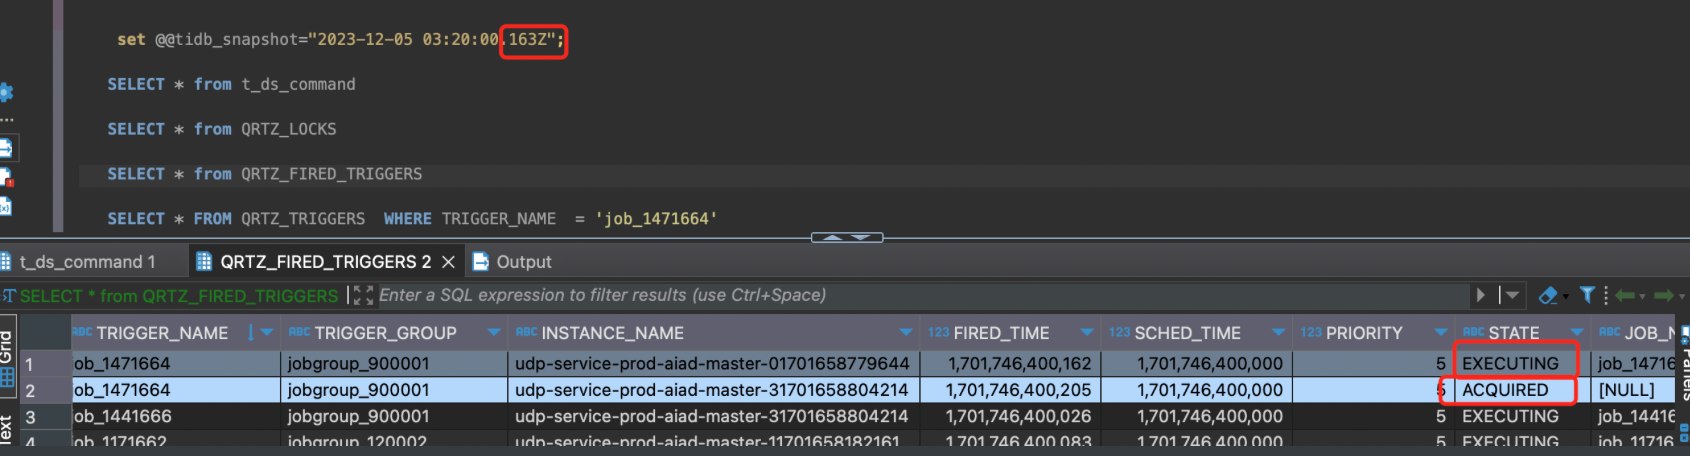Open the TRIGGER_NAME column filter dropdown

pyautogui.click(x=267, y=333)
